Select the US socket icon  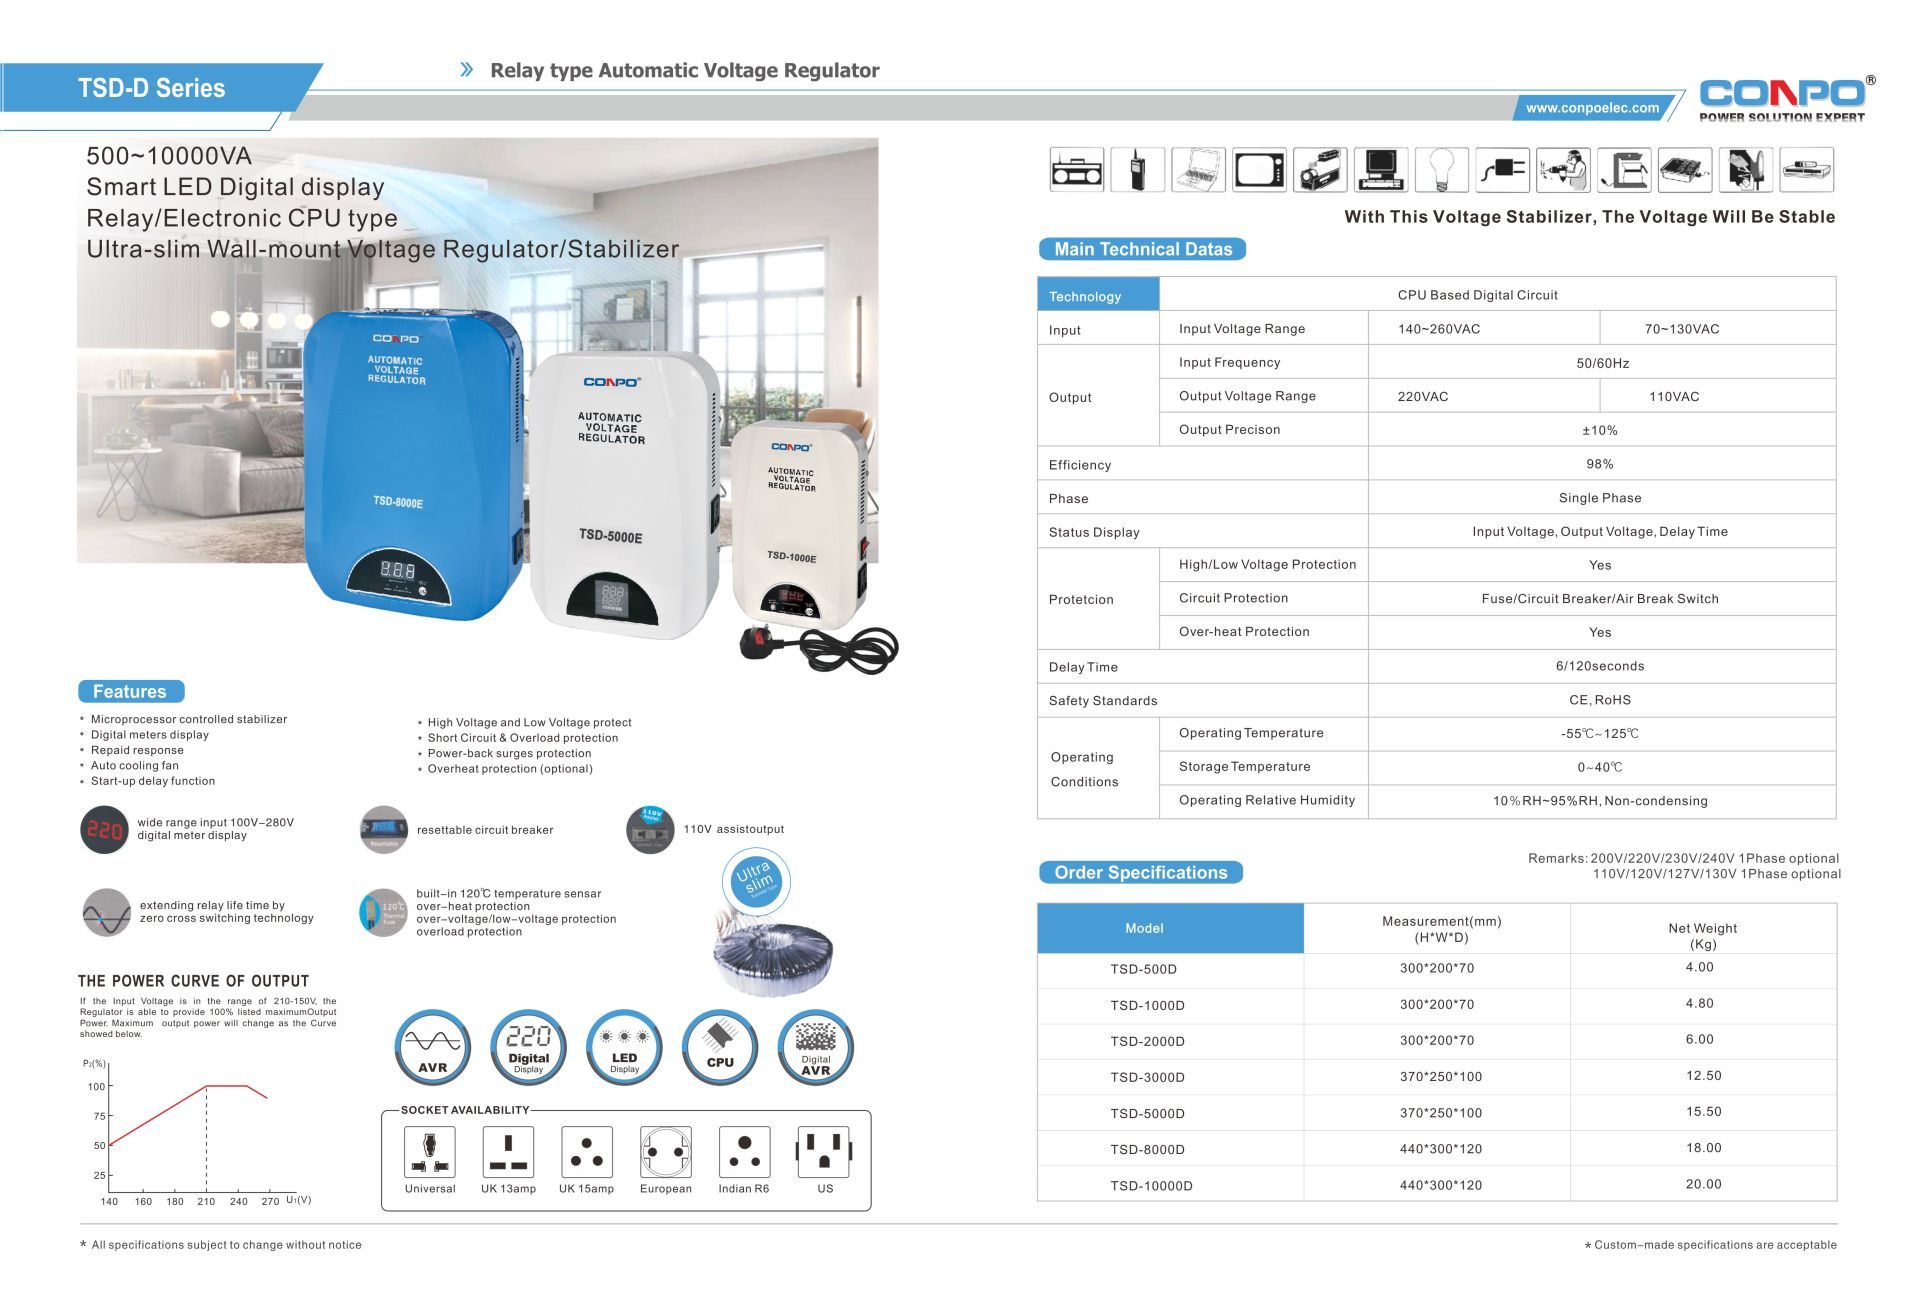tap(824, 1152)
